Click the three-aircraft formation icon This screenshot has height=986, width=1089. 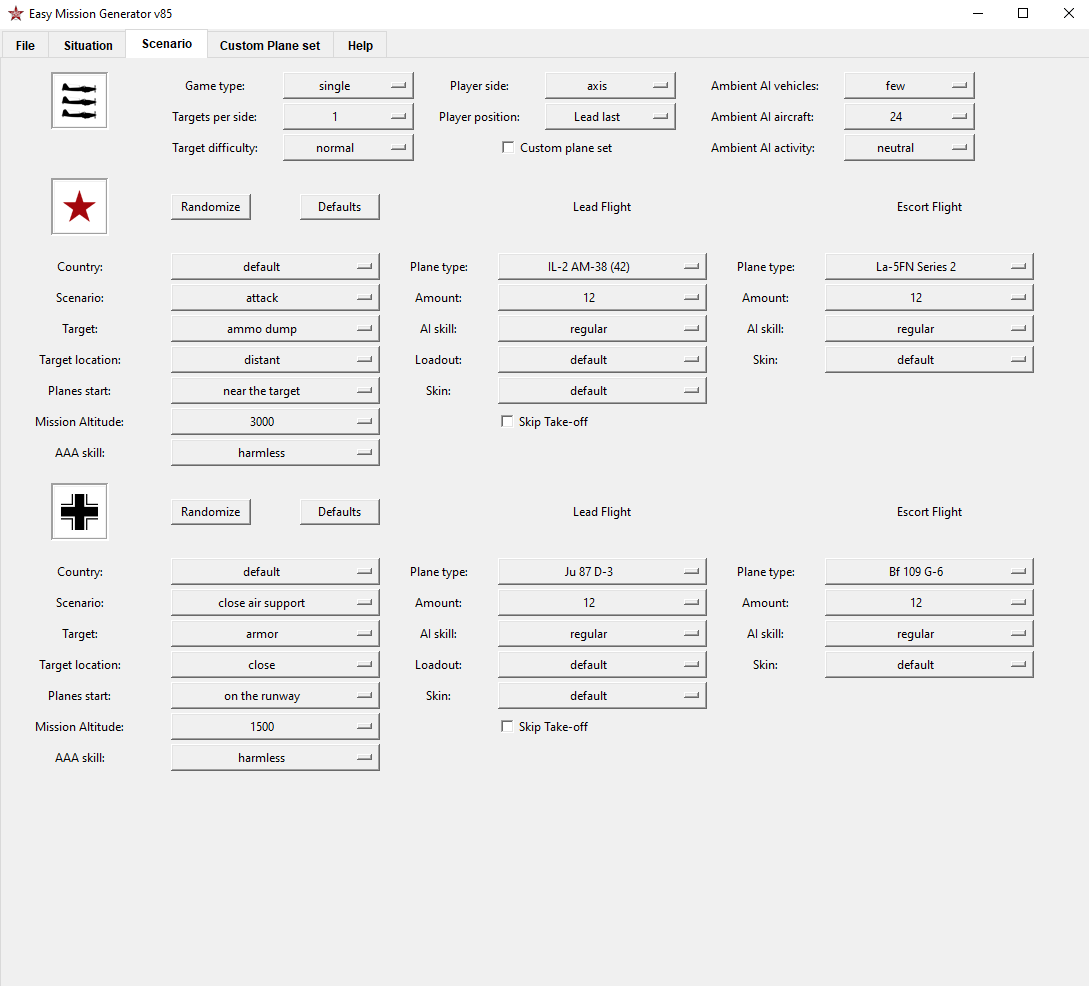coord(79,101)
